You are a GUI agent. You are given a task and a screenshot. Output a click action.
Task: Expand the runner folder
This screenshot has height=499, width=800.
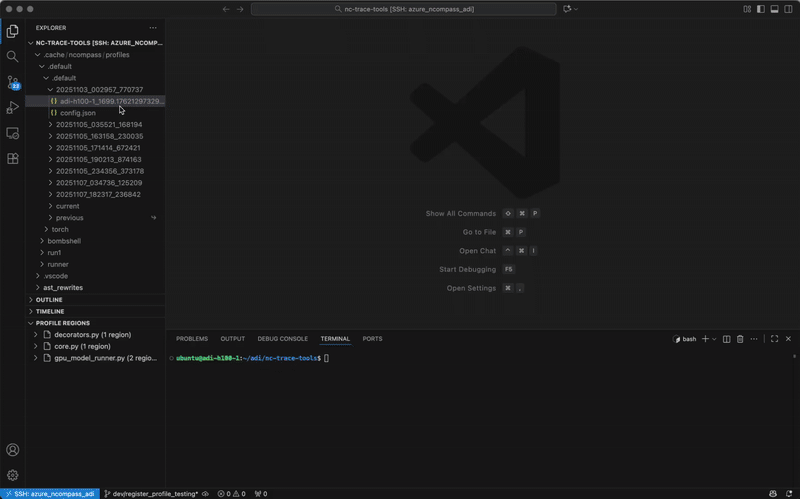(95, 264)
